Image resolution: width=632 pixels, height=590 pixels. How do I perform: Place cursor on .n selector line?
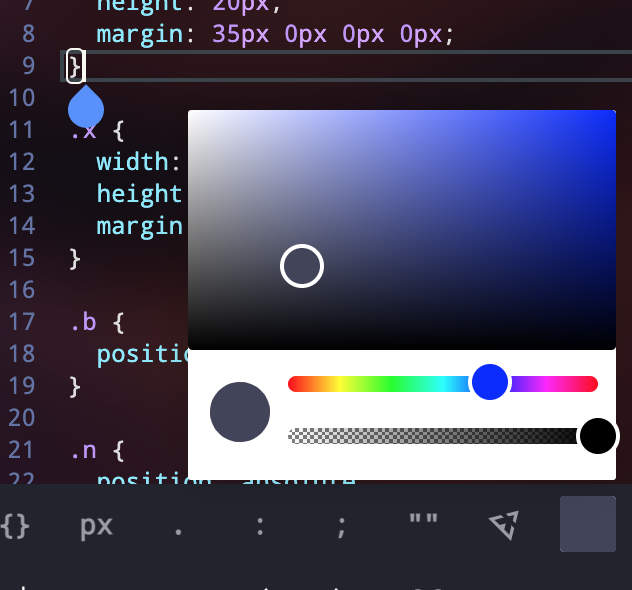point(97,450)
